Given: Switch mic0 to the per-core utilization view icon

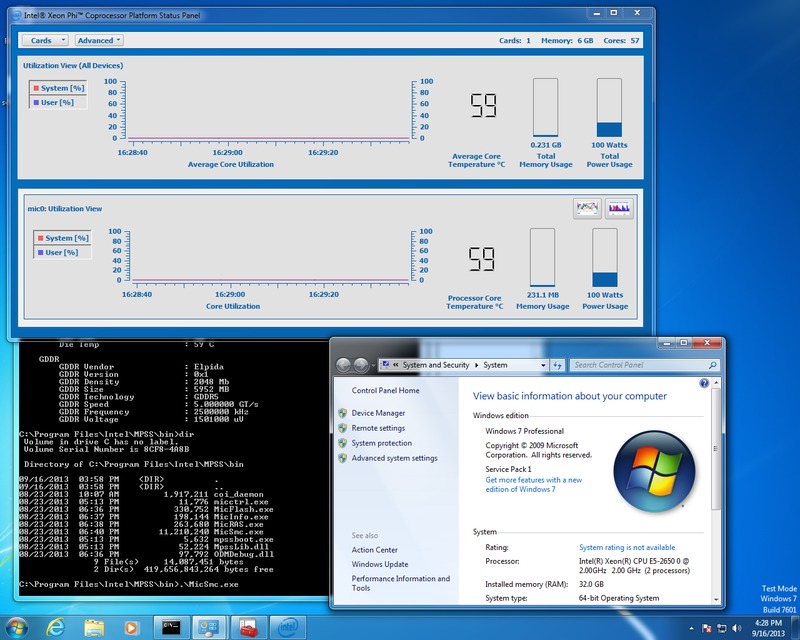Looking at the screenshot, I should (x=620, y=208).
